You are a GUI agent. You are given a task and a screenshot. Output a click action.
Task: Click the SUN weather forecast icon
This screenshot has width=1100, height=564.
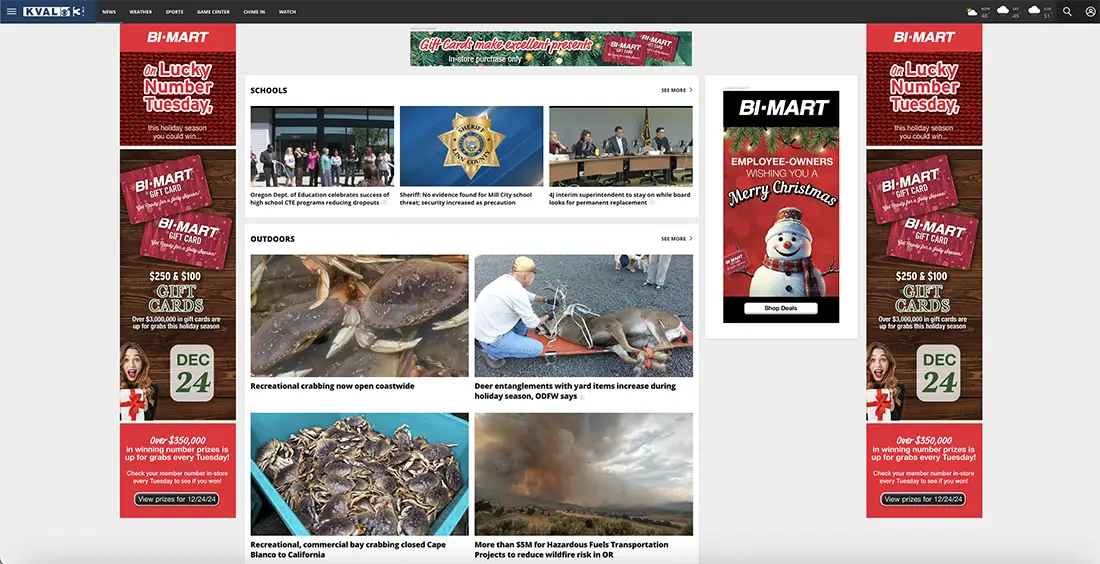point(1034,11)
